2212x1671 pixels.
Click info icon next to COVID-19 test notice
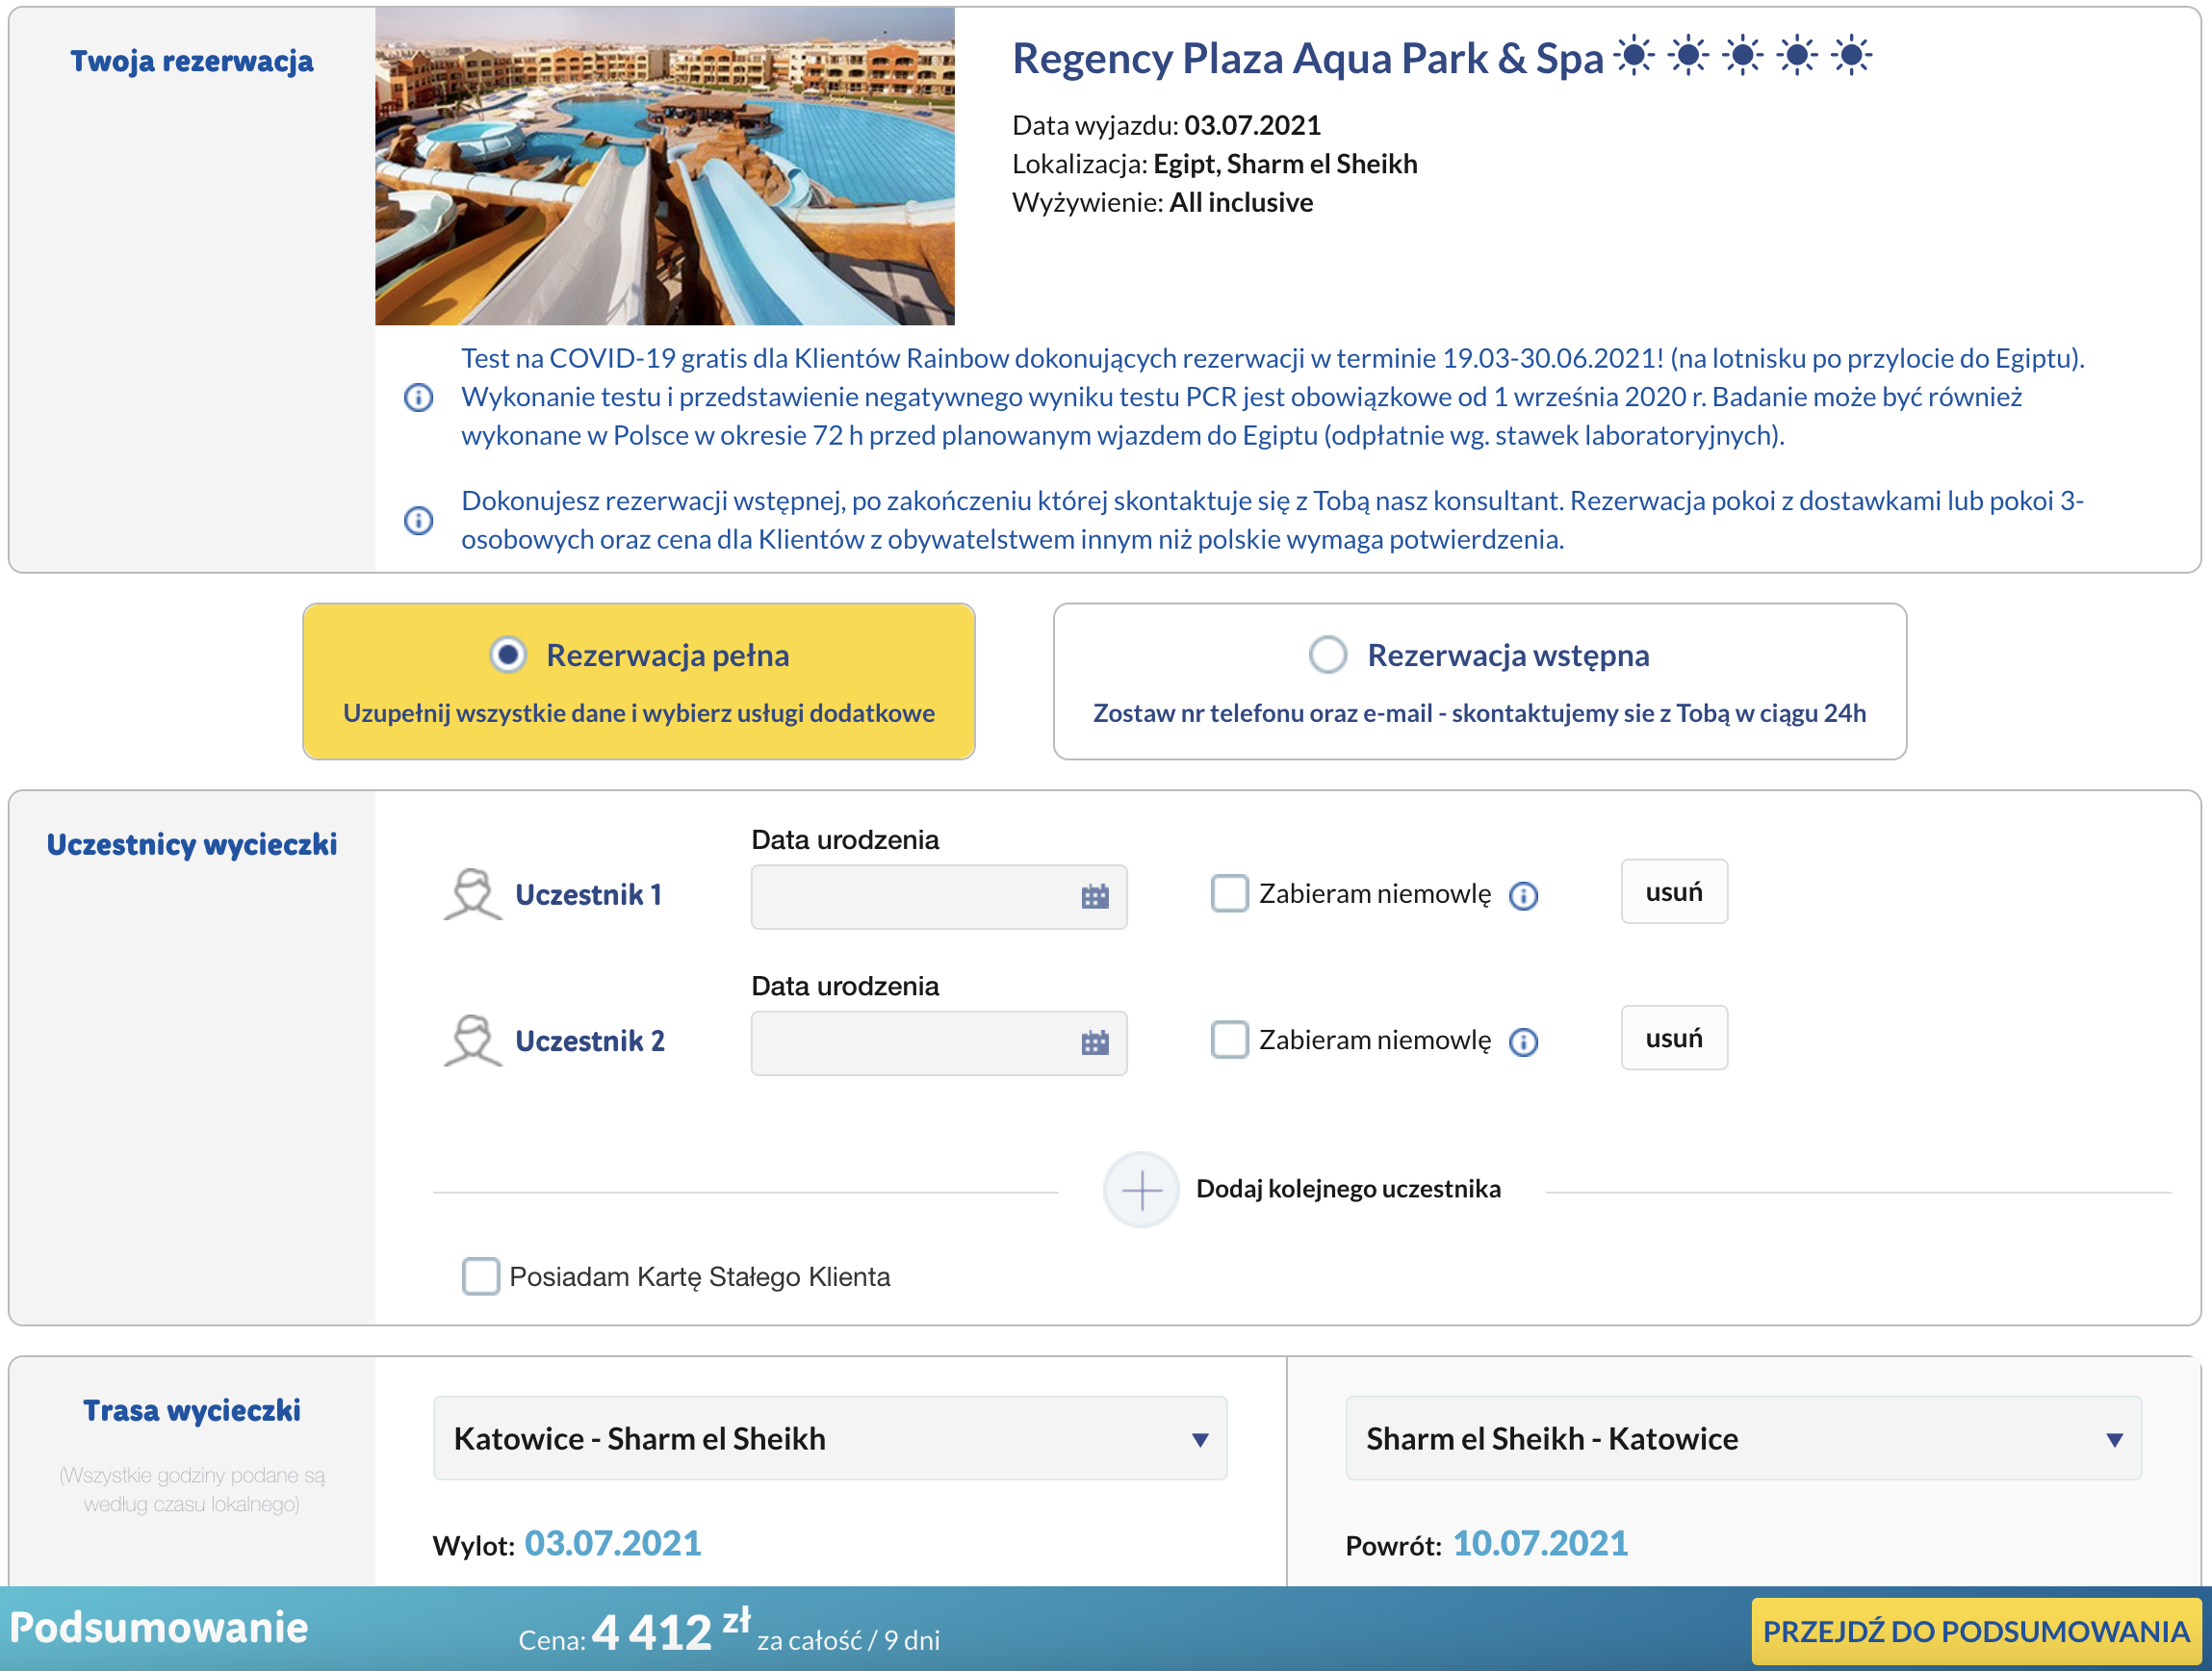tap(418, 397)
